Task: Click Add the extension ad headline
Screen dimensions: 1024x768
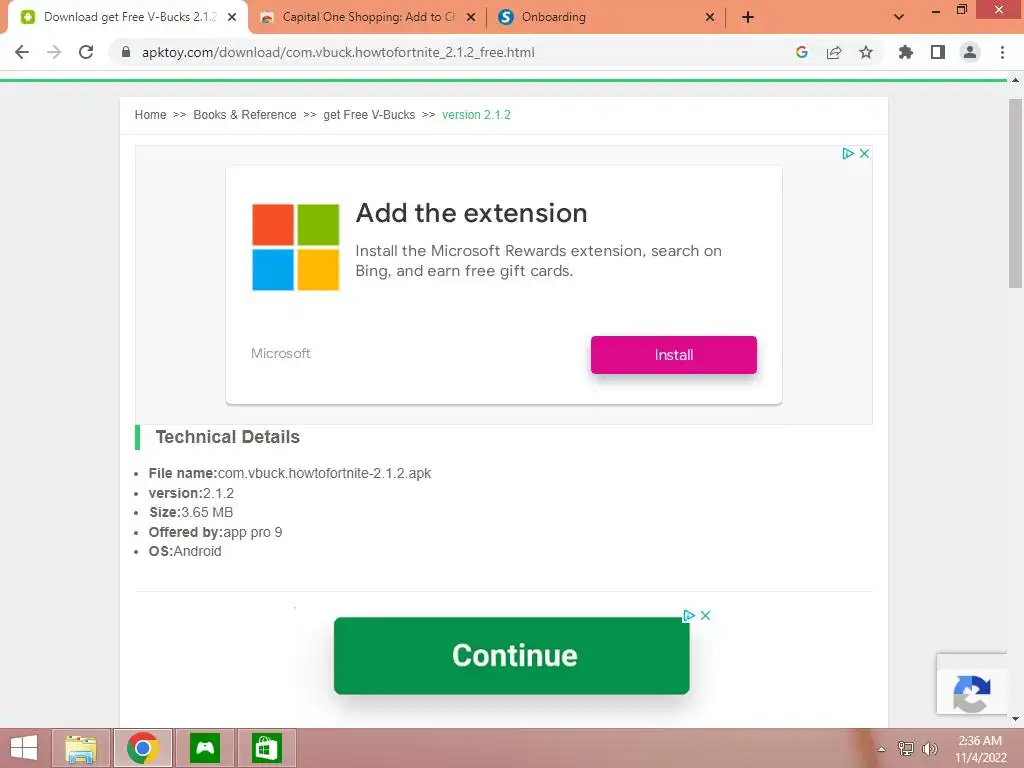Action: pyautogui.click(x=471, y=213)
